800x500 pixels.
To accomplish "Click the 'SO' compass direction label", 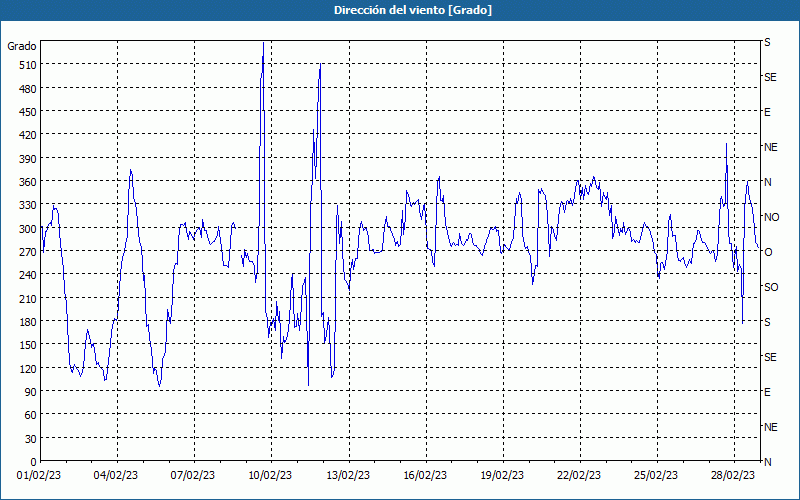I will pos(771,287).
